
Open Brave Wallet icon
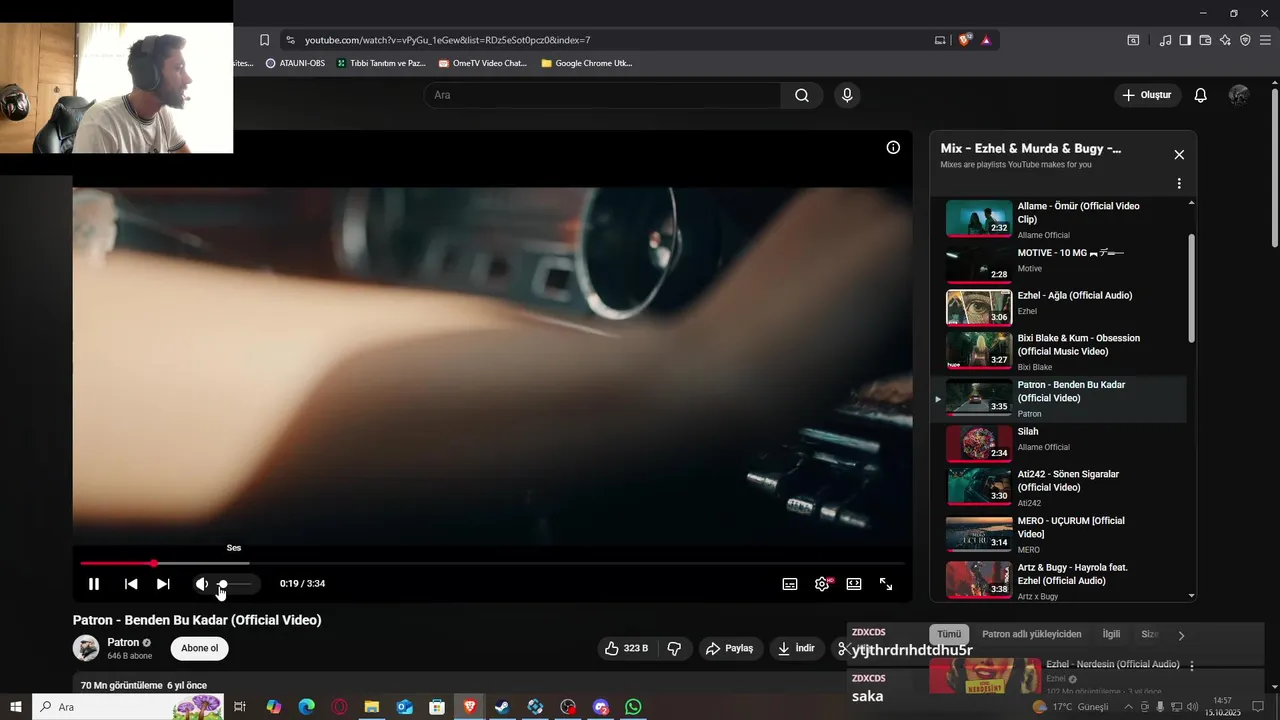point(1205,40)
